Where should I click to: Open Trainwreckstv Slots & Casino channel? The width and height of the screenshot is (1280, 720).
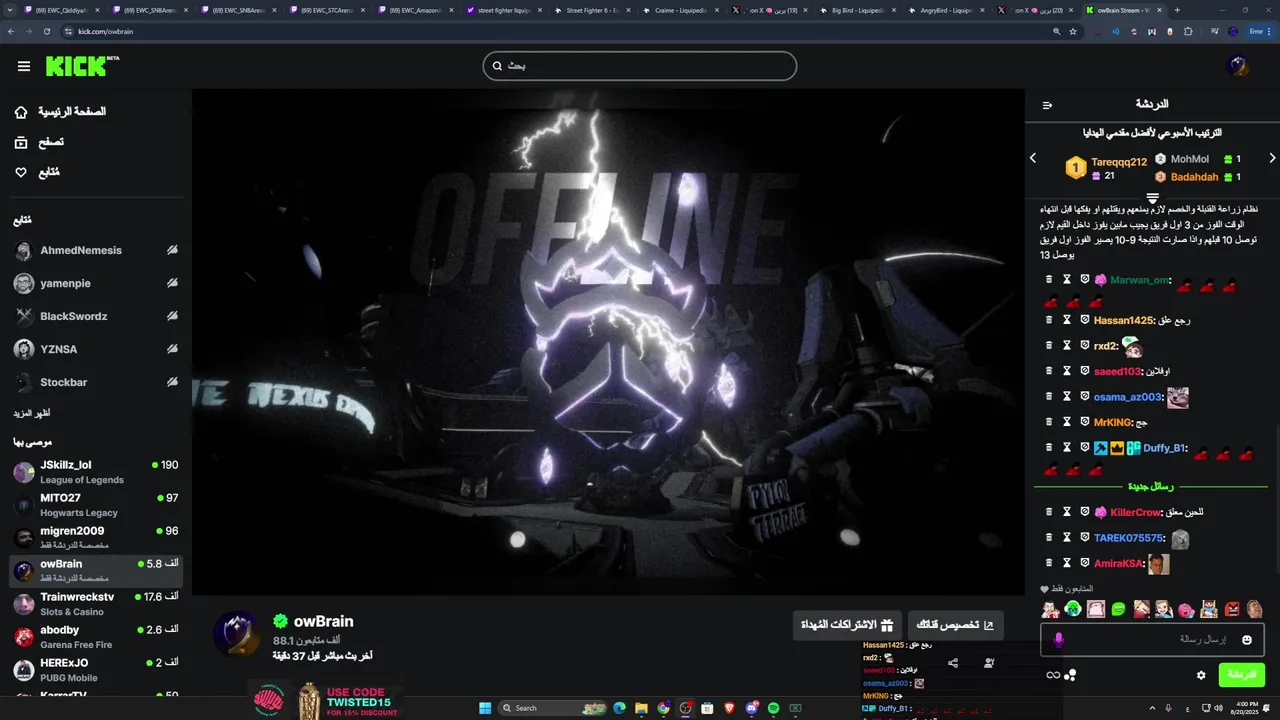96,604
